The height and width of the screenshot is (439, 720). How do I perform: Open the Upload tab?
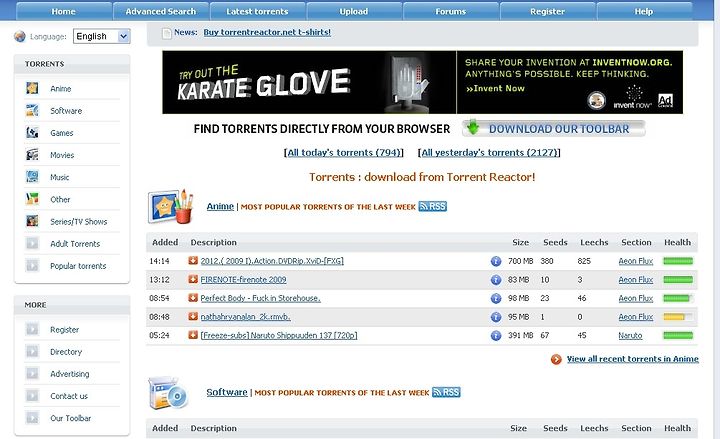click(x=354, y=11)
